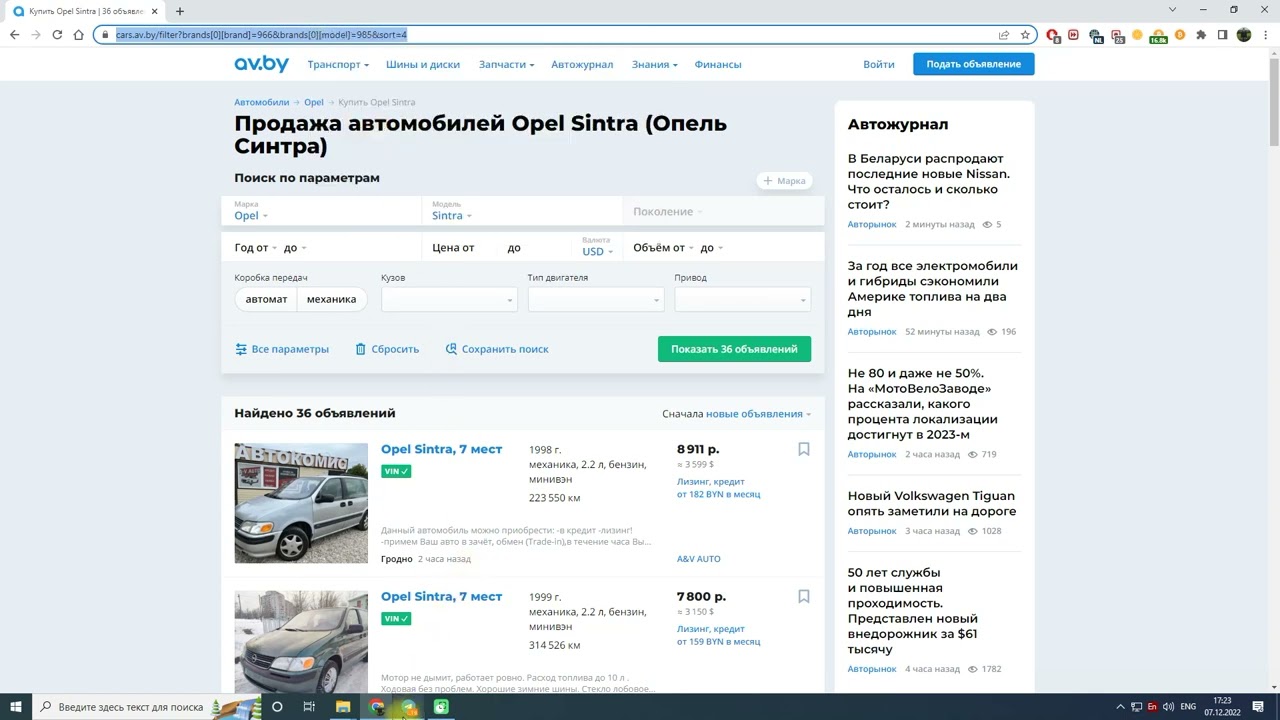1280x720 pixels.
Task: Open the Windows Start menu
Action: pos(16,707)
